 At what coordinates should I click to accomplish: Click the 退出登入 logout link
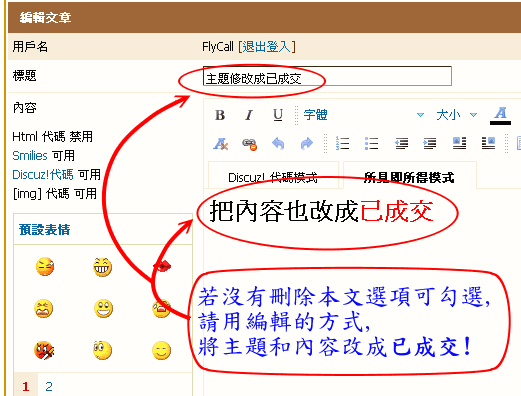[x=267, y=46]
